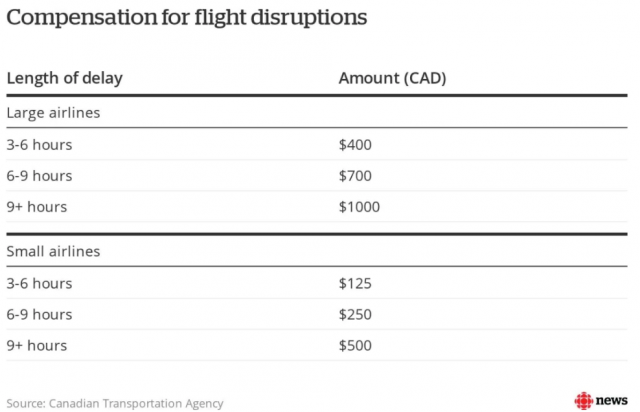
Task: Select the small airlines 3-6 hours row label
Action: 40,283
